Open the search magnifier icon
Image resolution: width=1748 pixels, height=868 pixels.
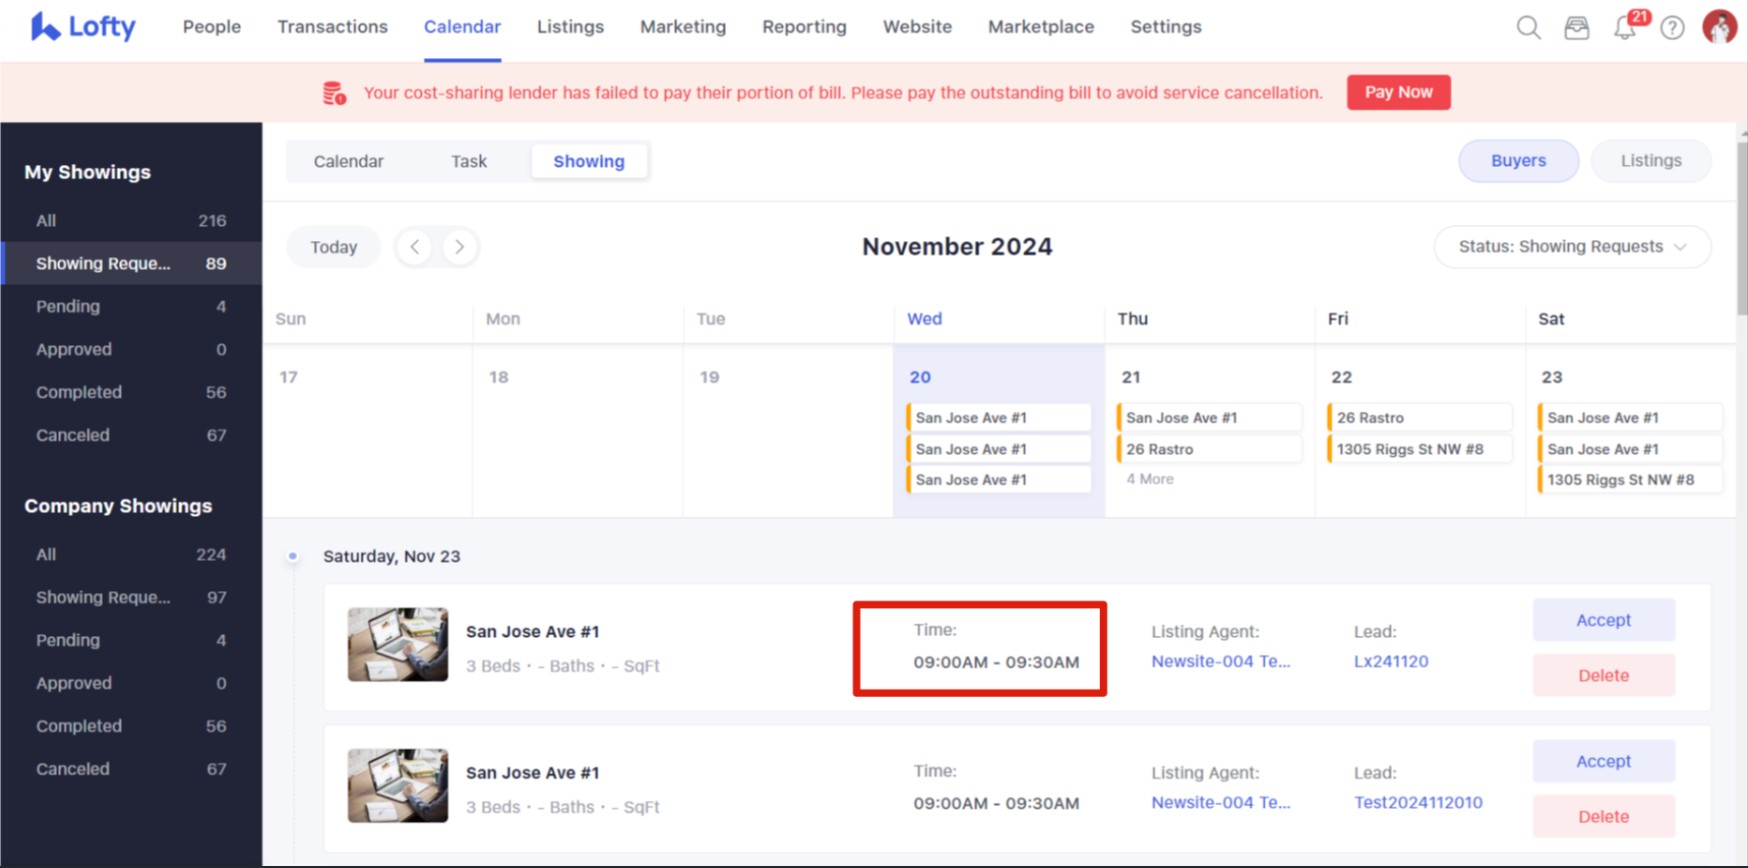[x=1528, y=27]
